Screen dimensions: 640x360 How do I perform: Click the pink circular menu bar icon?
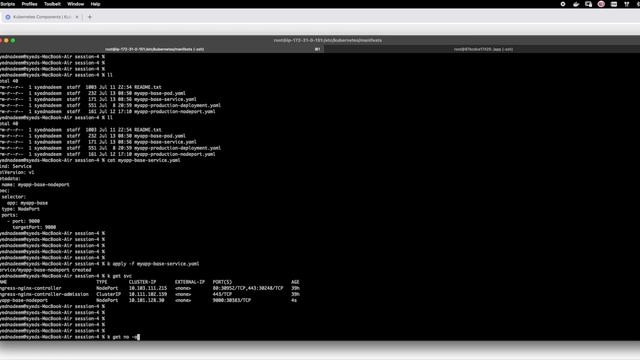601,4
